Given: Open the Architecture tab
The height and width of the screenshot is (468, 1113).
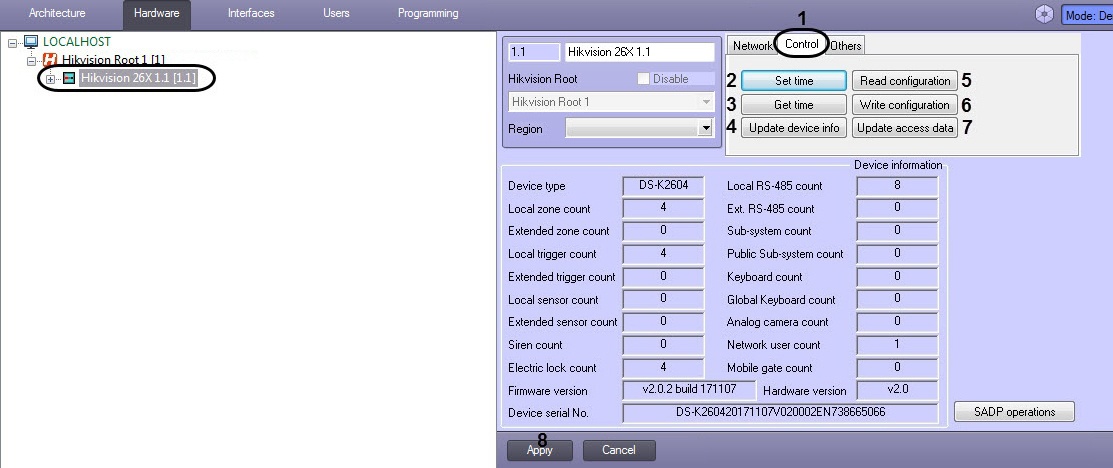Looking at the screenshot, I should pyautogui.click(x=57, y=13).
